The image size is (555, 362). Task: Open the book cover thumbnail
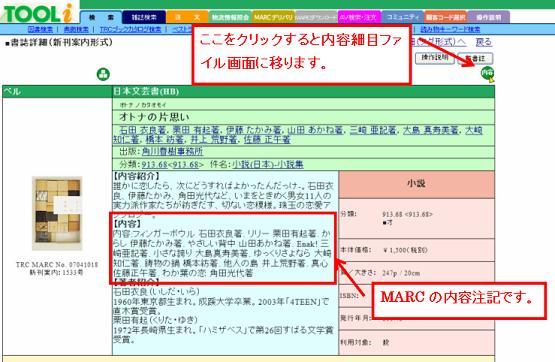57,213
